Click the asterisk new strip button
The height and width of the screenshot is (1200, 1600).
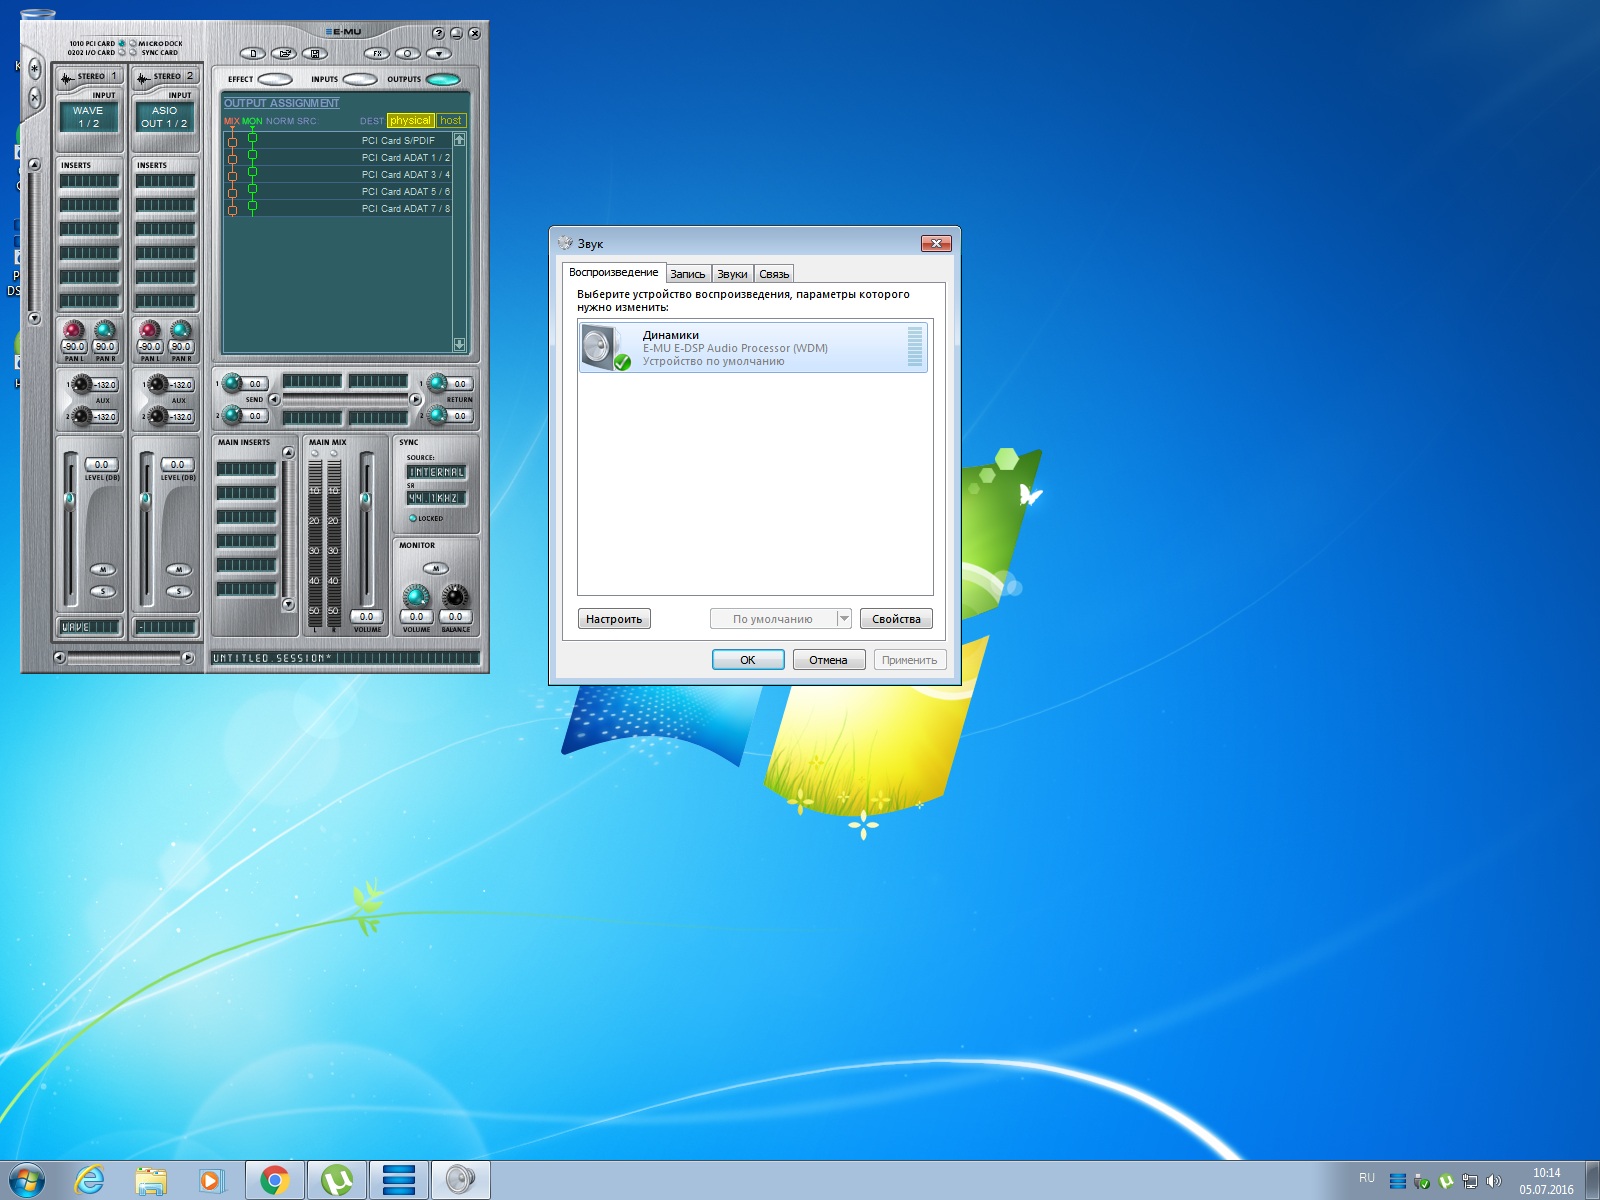click(x=34, y=70)
